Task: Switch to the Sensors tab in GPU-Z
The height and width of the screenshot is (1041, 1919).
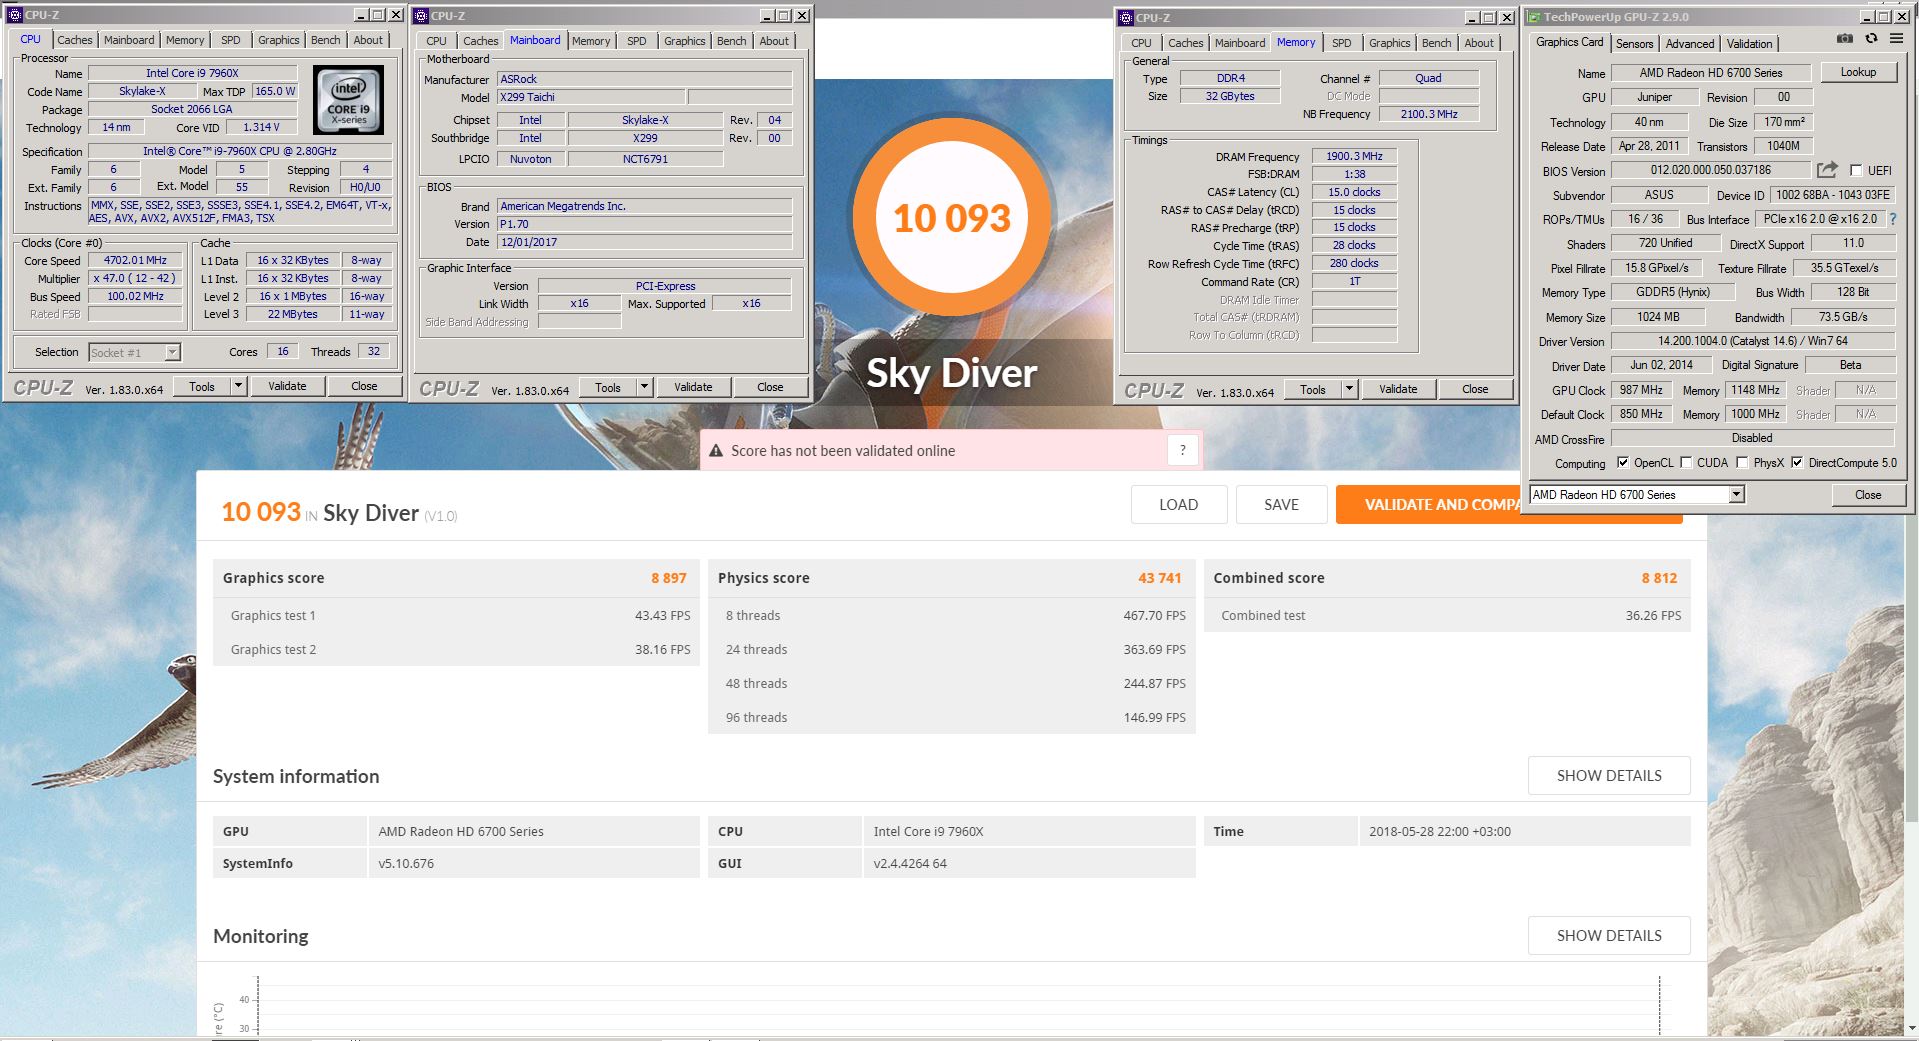Action: pyautogui.click(x=1634, y=44)
